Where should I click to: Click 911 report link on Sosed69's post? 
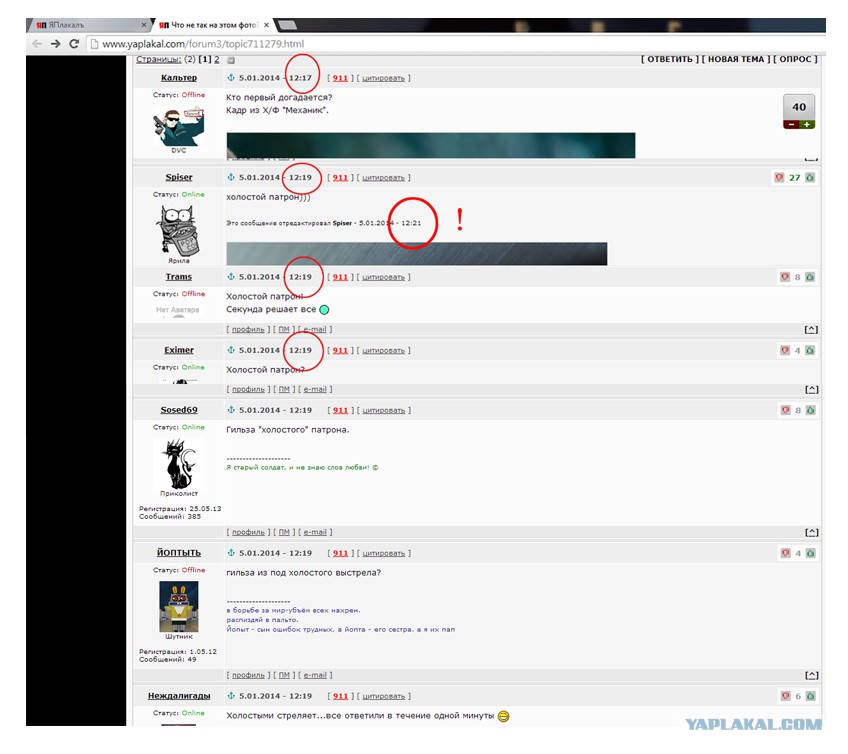[340, 410]
